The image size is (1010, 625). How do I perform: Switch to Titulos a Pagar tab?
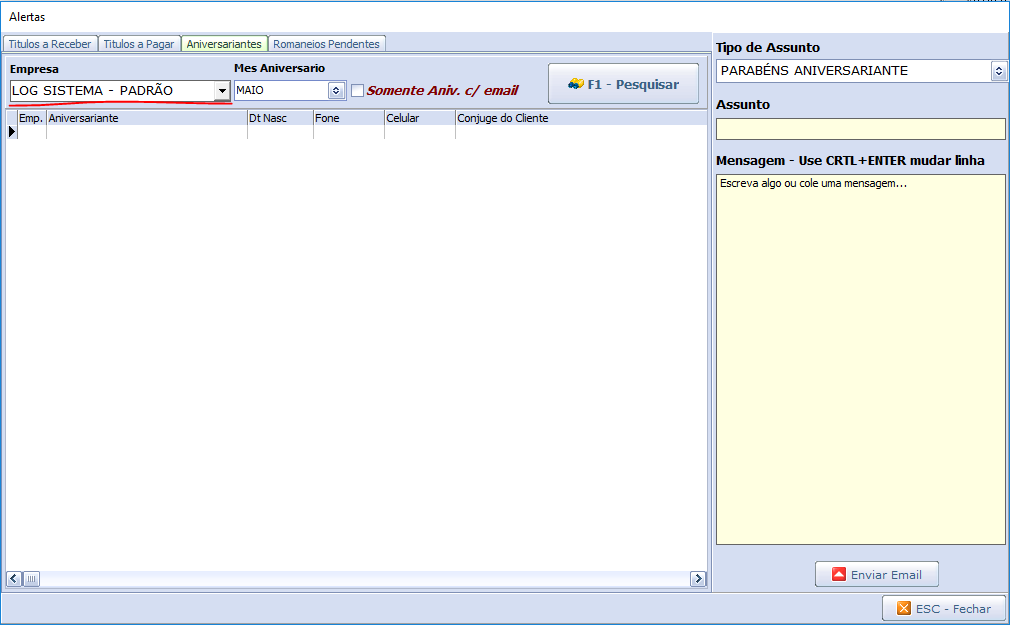click(139, 44)
